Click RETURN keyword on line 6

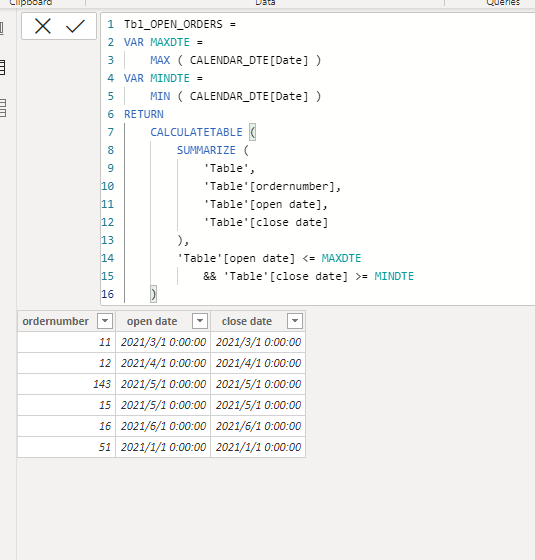pos(144,114)
